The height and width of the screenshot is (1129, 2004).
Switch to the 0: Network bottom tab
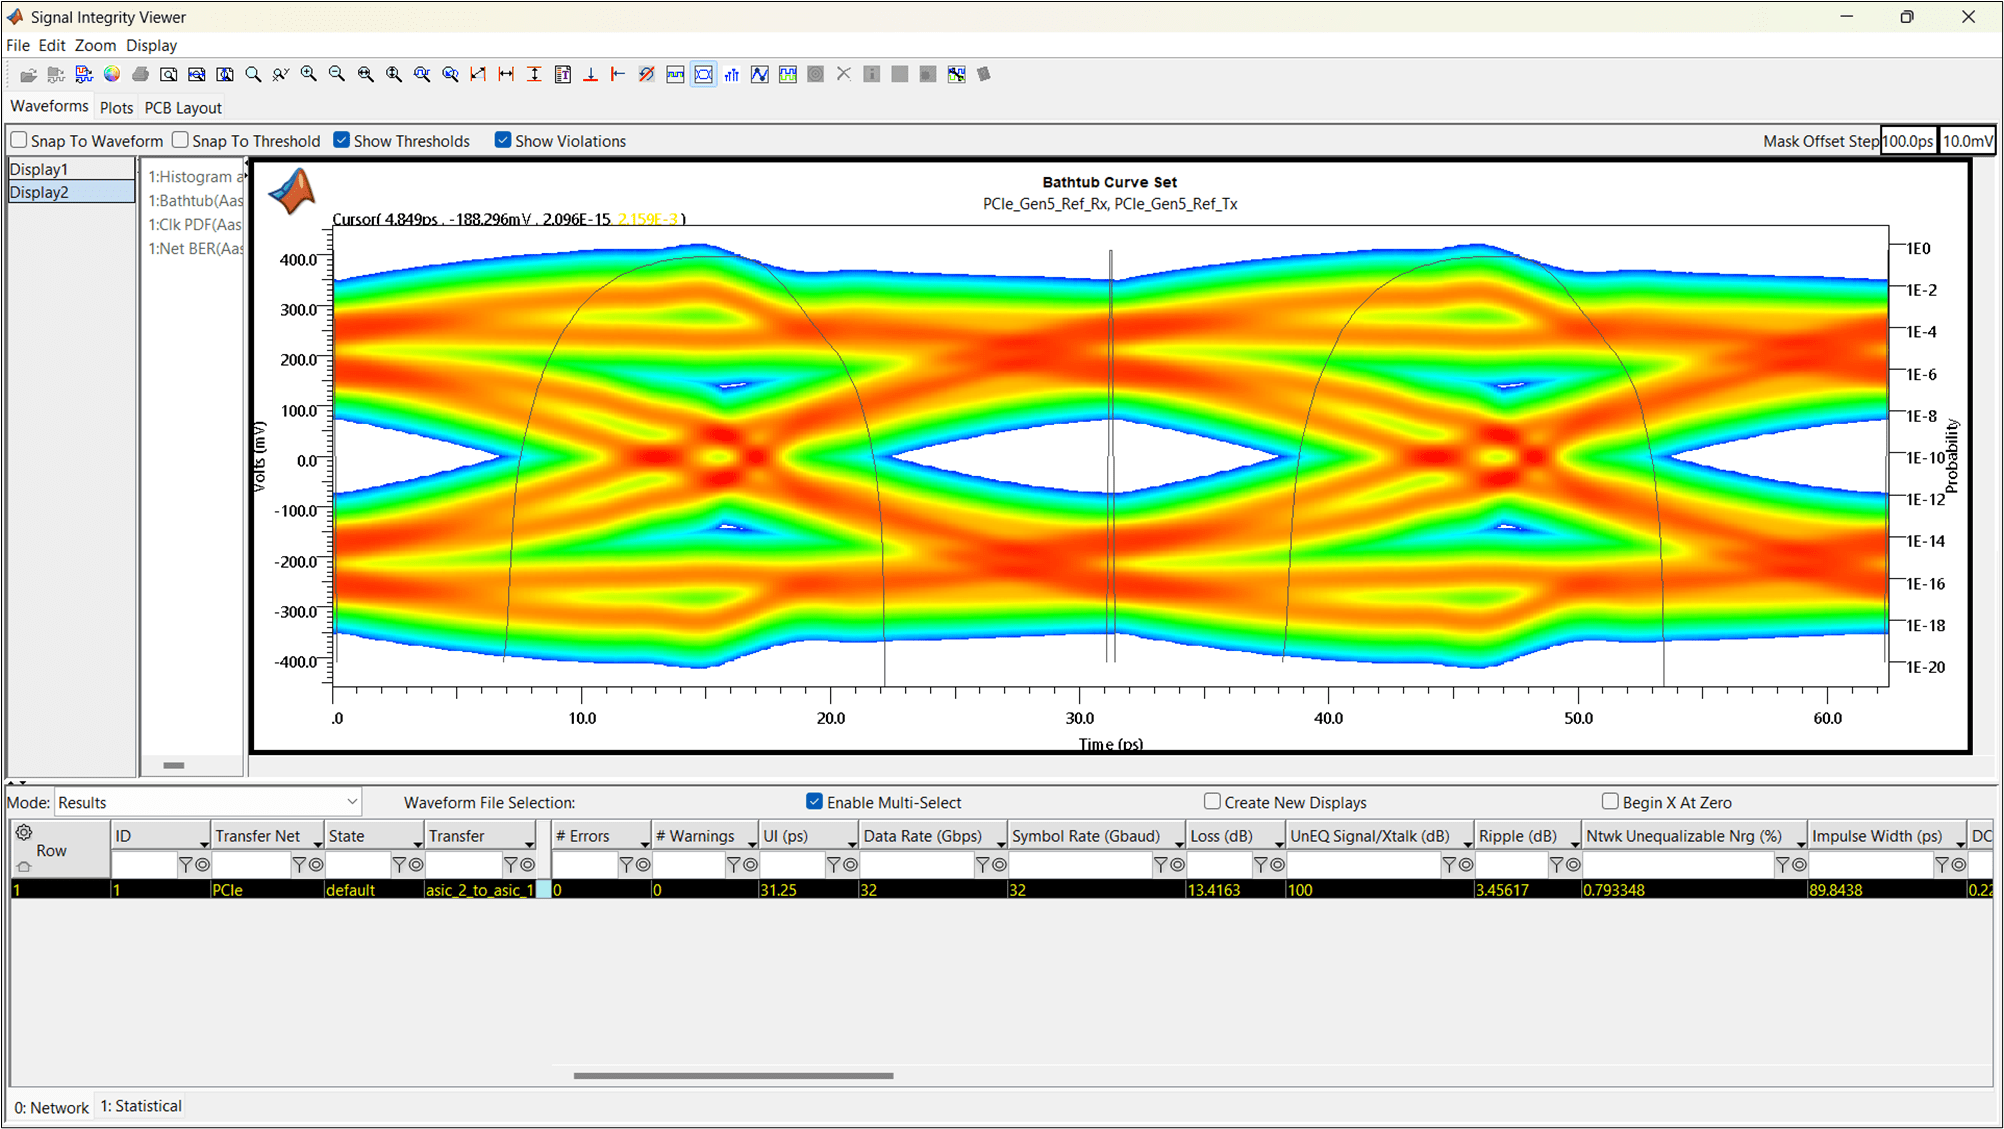(x=51, y=1107)
